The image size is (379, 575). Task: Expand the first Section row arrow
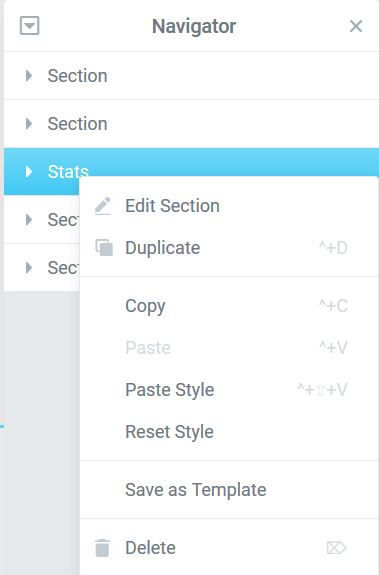tap(29, 76)
